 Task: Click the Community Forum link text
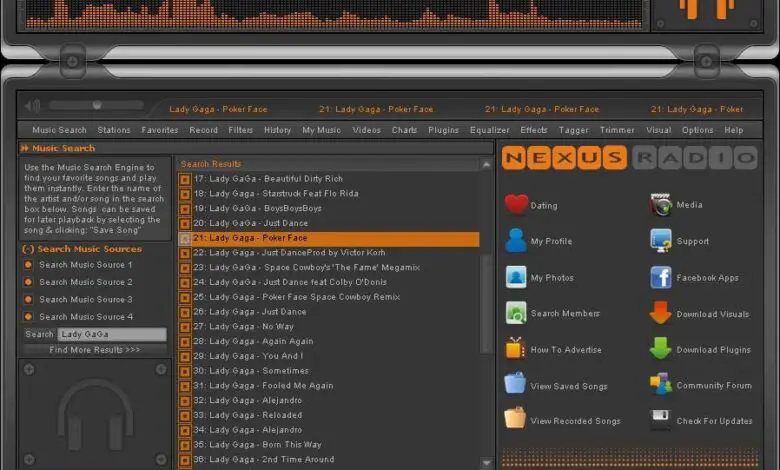(714, 385)
